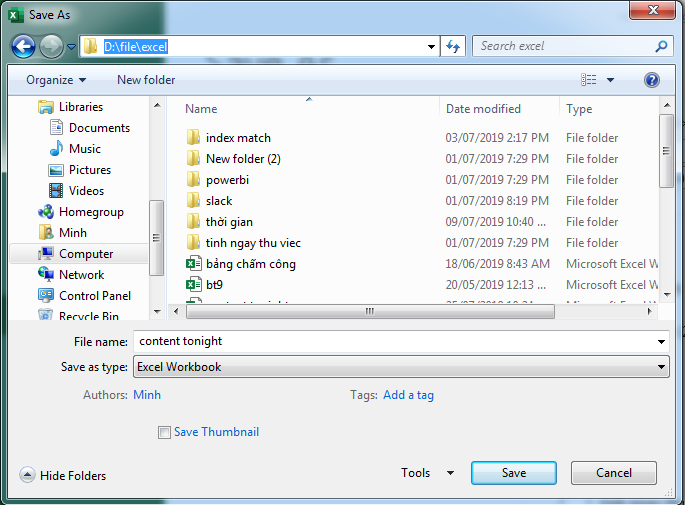The image size is (685, 505).
Task: Open the view options dropdown arrow
Action: [610, 80]
